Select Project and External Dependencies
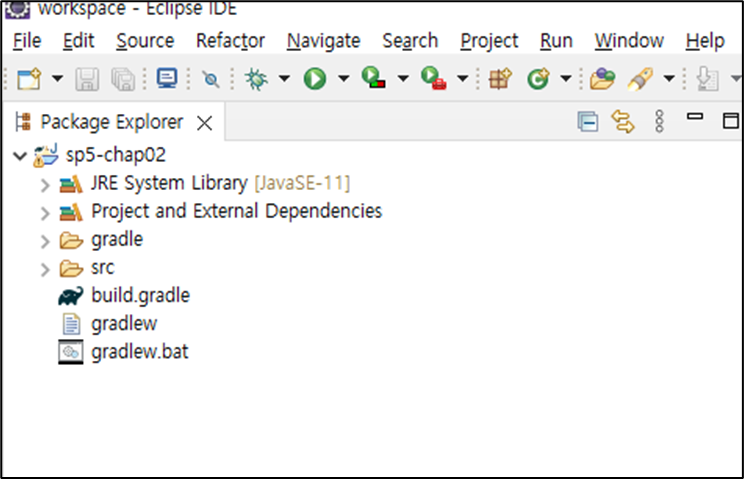This screenshot has height=479, width=744. pyautogui.click(x=236, y=211)
